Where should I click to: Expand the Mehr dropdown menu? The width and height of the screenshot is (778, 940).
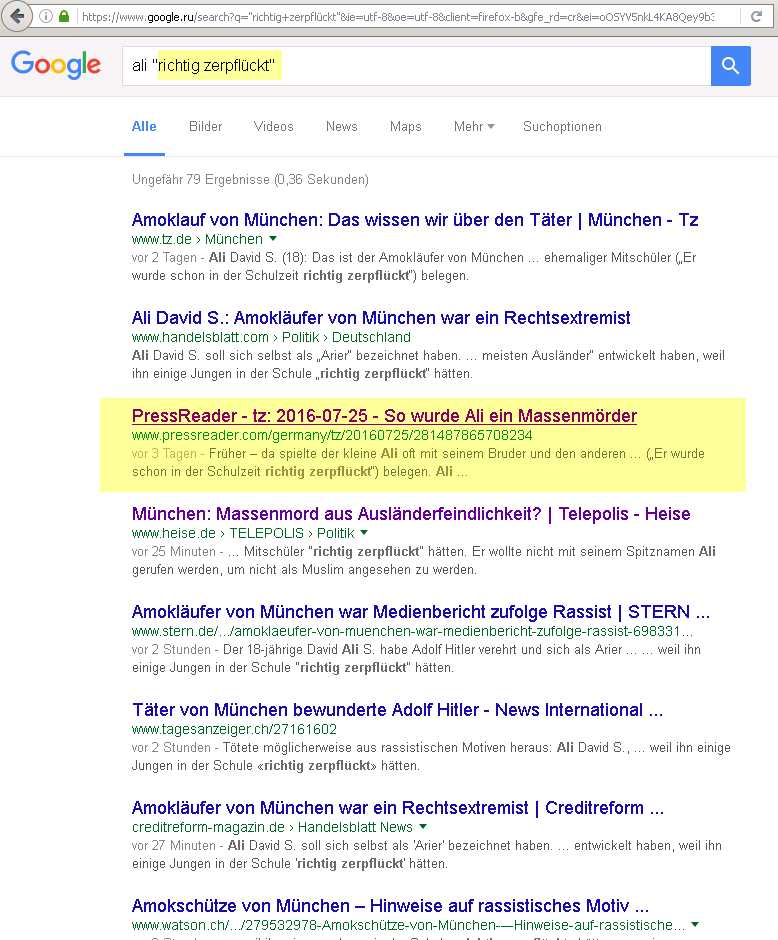point(474,126)
